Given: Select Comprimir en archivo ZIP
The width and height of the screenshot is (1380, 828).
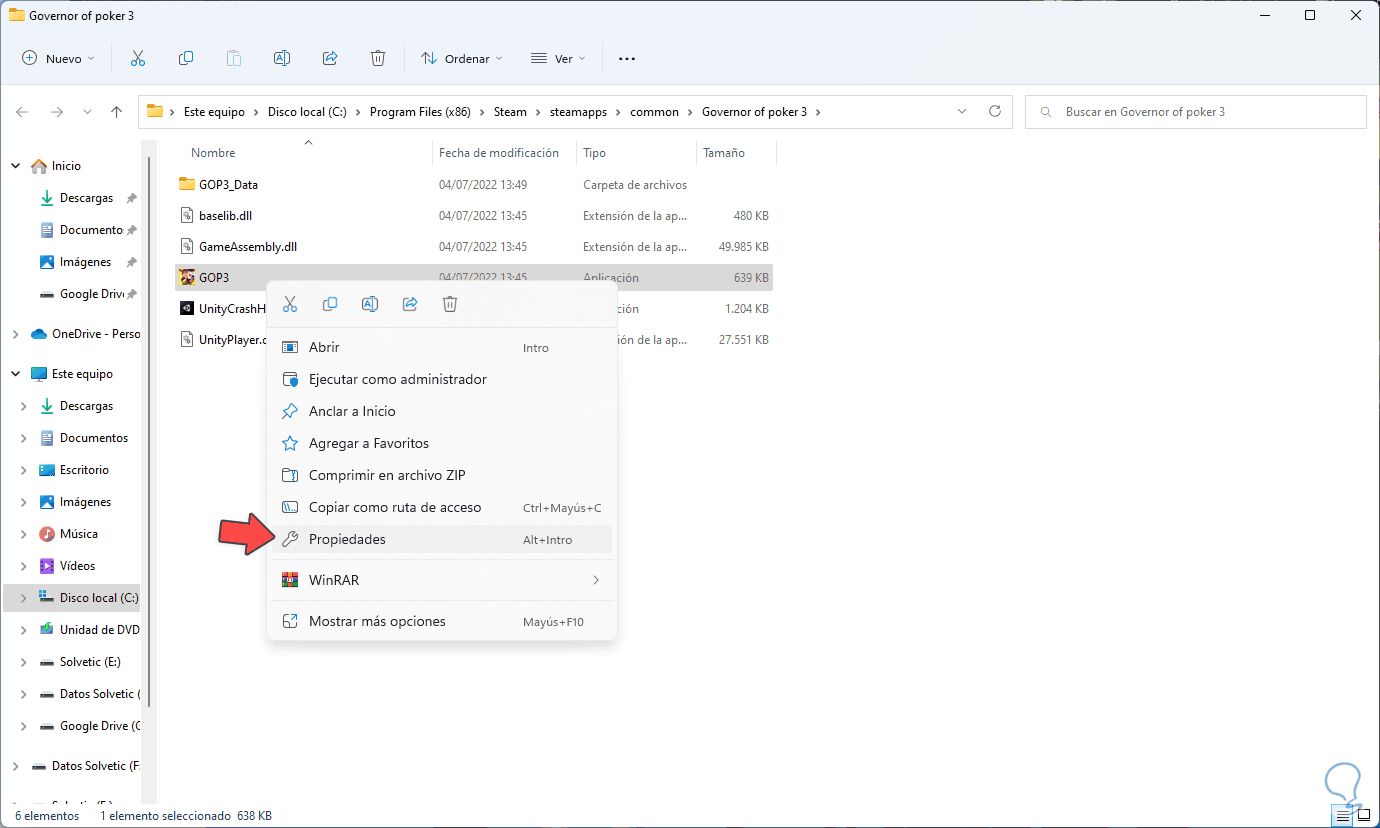Looking at the screenshot, I should click(x=442, y=475).
